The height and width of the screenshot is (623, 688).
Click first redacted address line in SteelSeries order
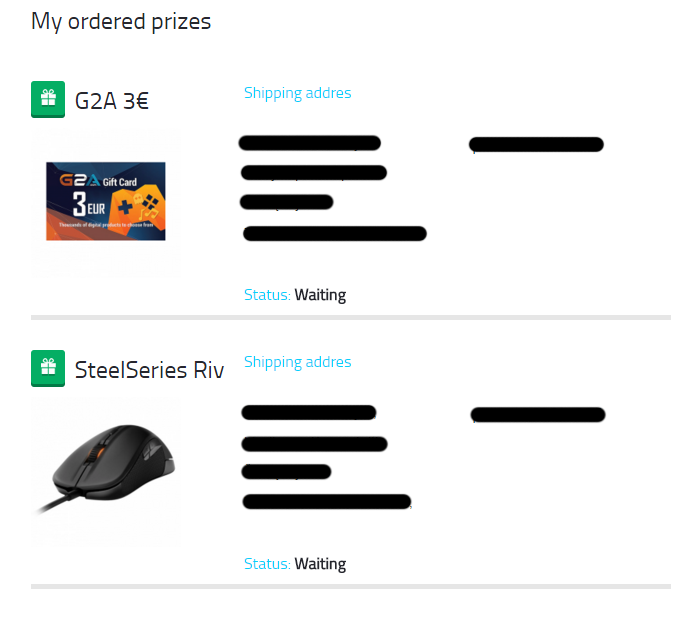coord(308,413)
